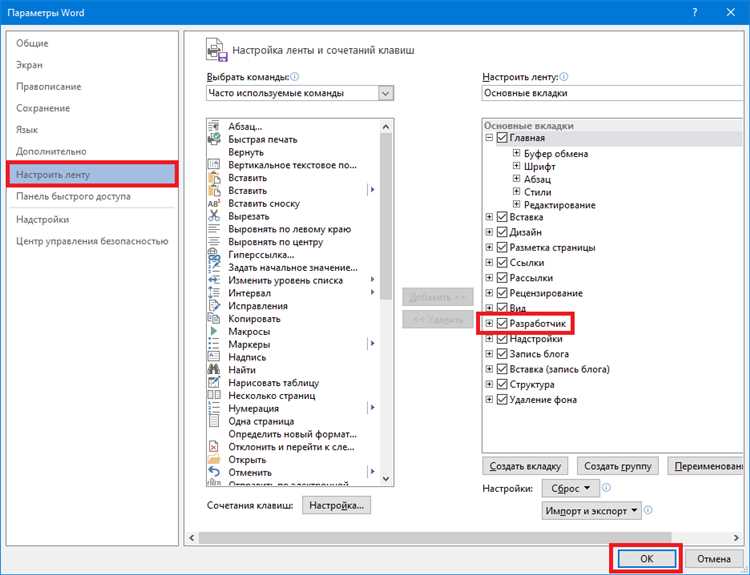Toggle the Разработчик checkbox
The width and height of the screenshot is (750, 575).
[x=502, y=323]
